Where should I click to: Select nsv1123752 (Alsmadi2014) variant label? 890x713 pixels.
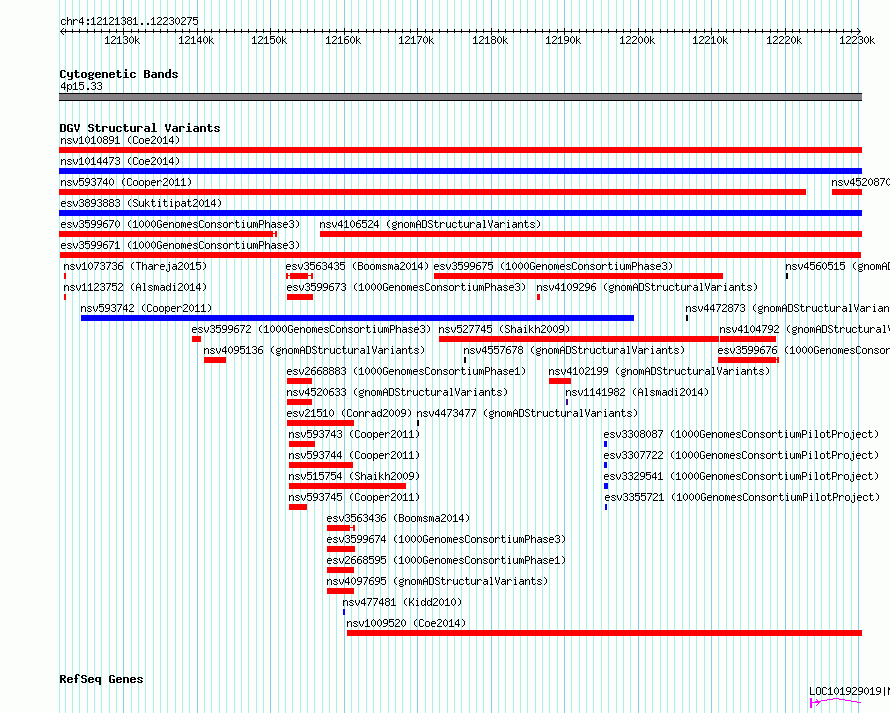click(135, 287)
